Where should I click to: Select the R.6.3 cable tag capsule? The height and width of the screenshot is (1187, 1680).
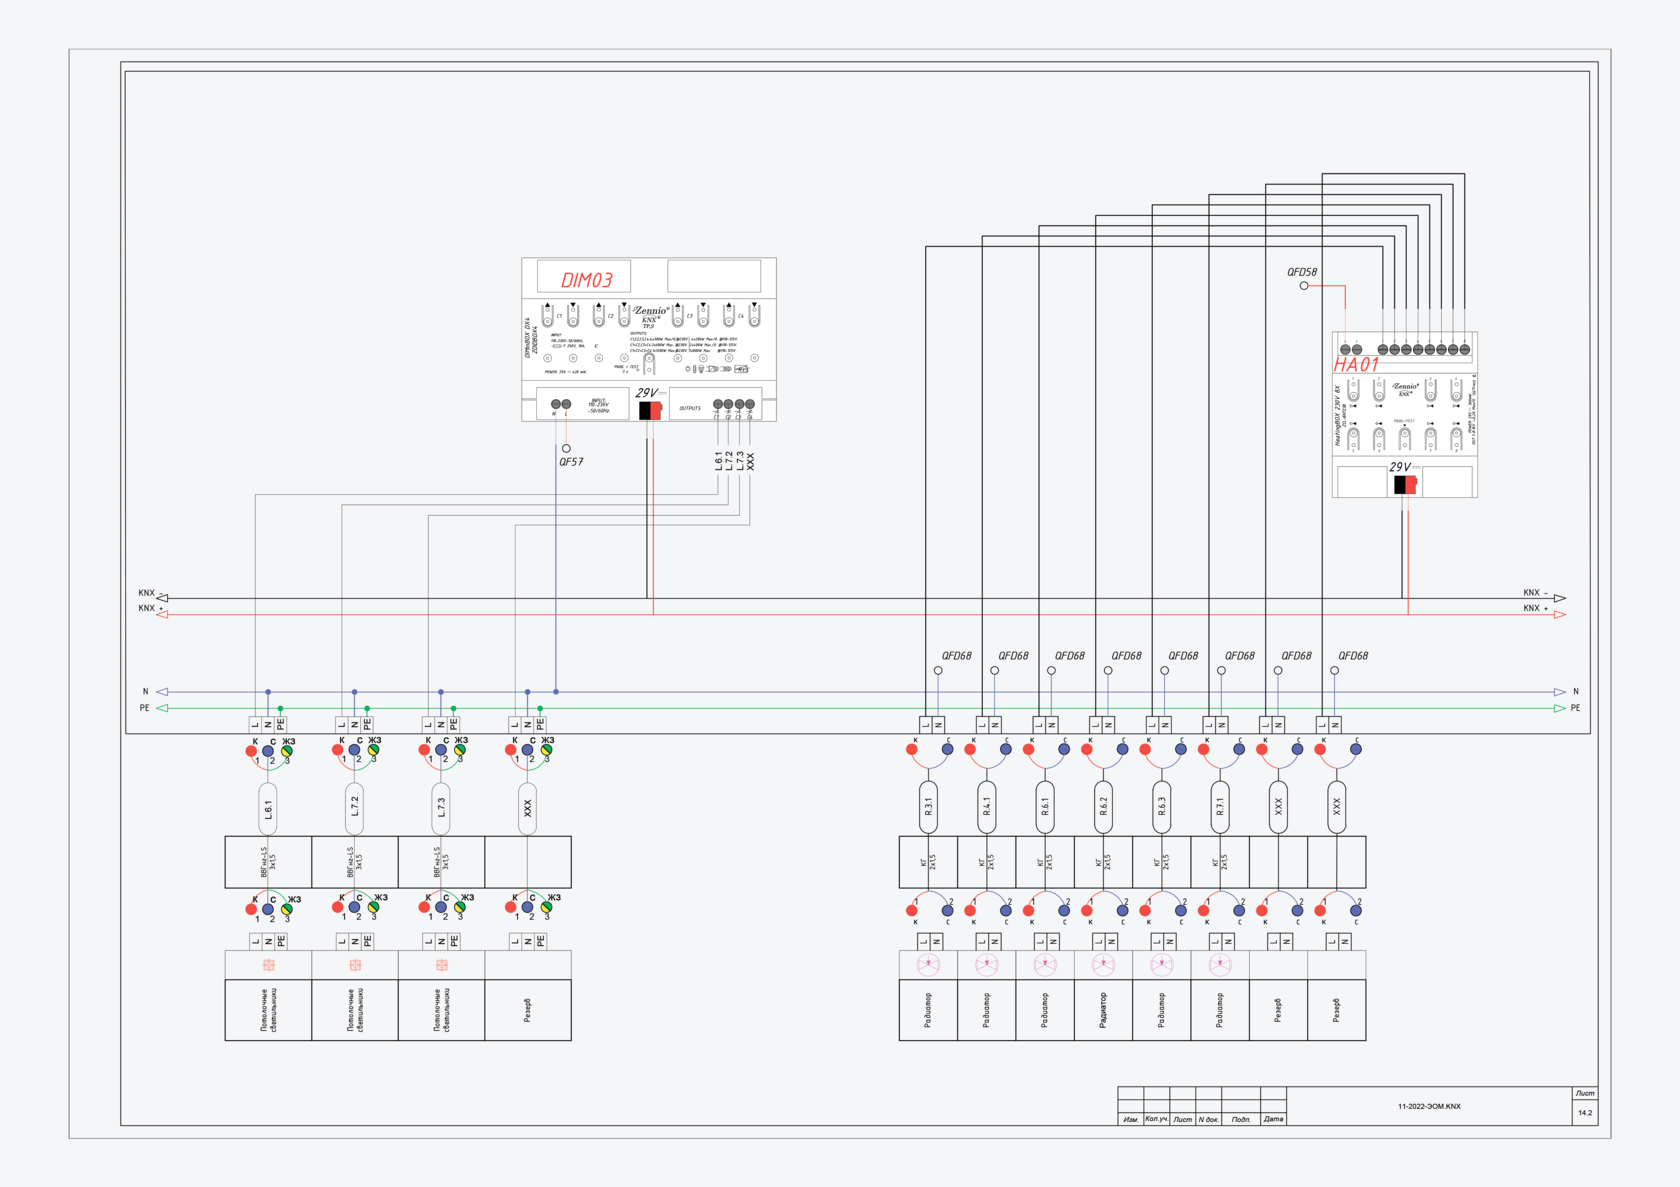pyautogui.click(x=1161, y=807)
